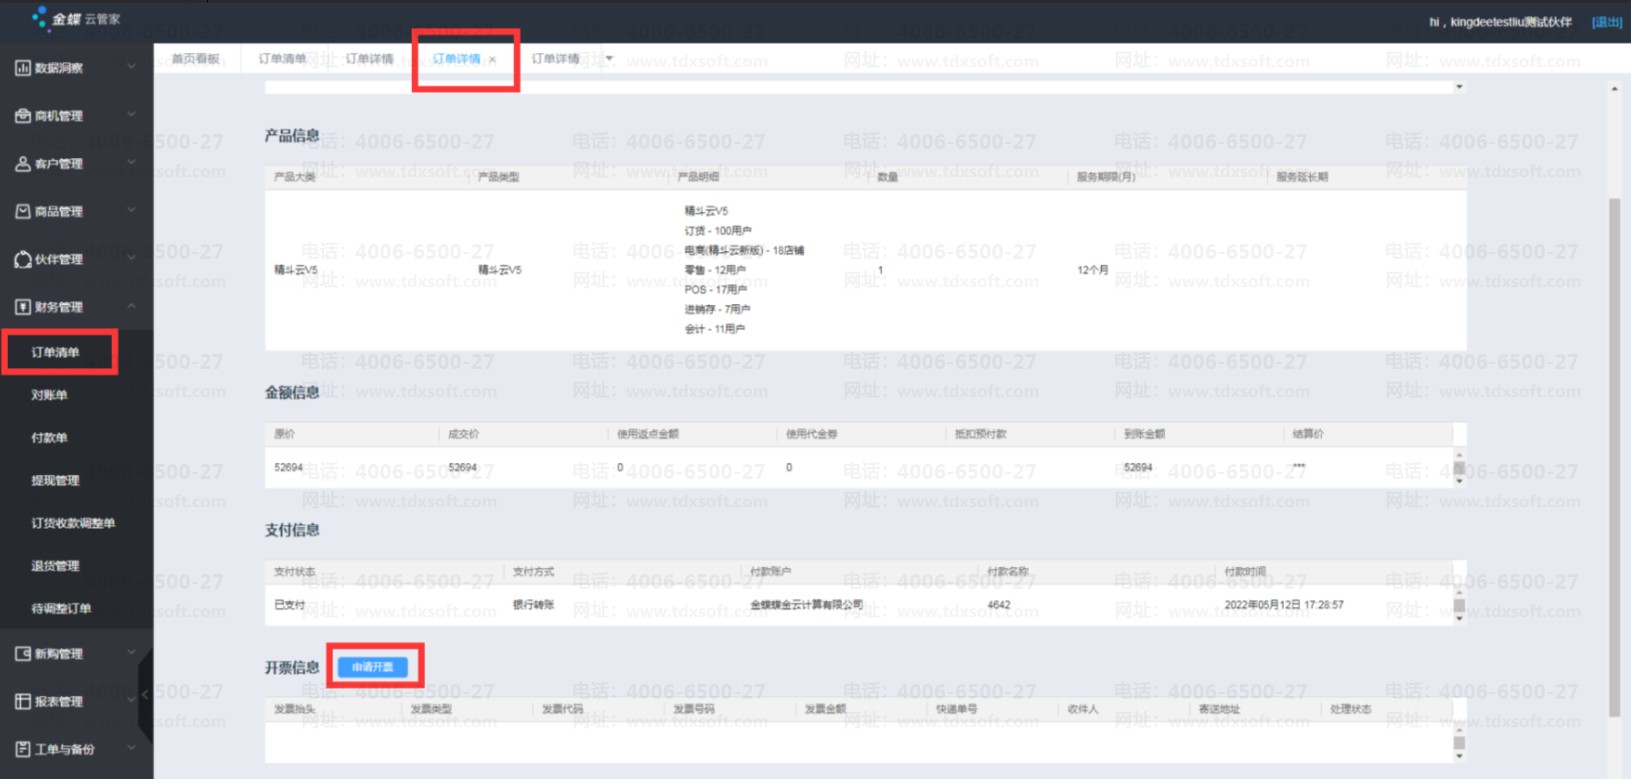
Task: Switch to the 首页看板 tab
Action: click(195, 59)
